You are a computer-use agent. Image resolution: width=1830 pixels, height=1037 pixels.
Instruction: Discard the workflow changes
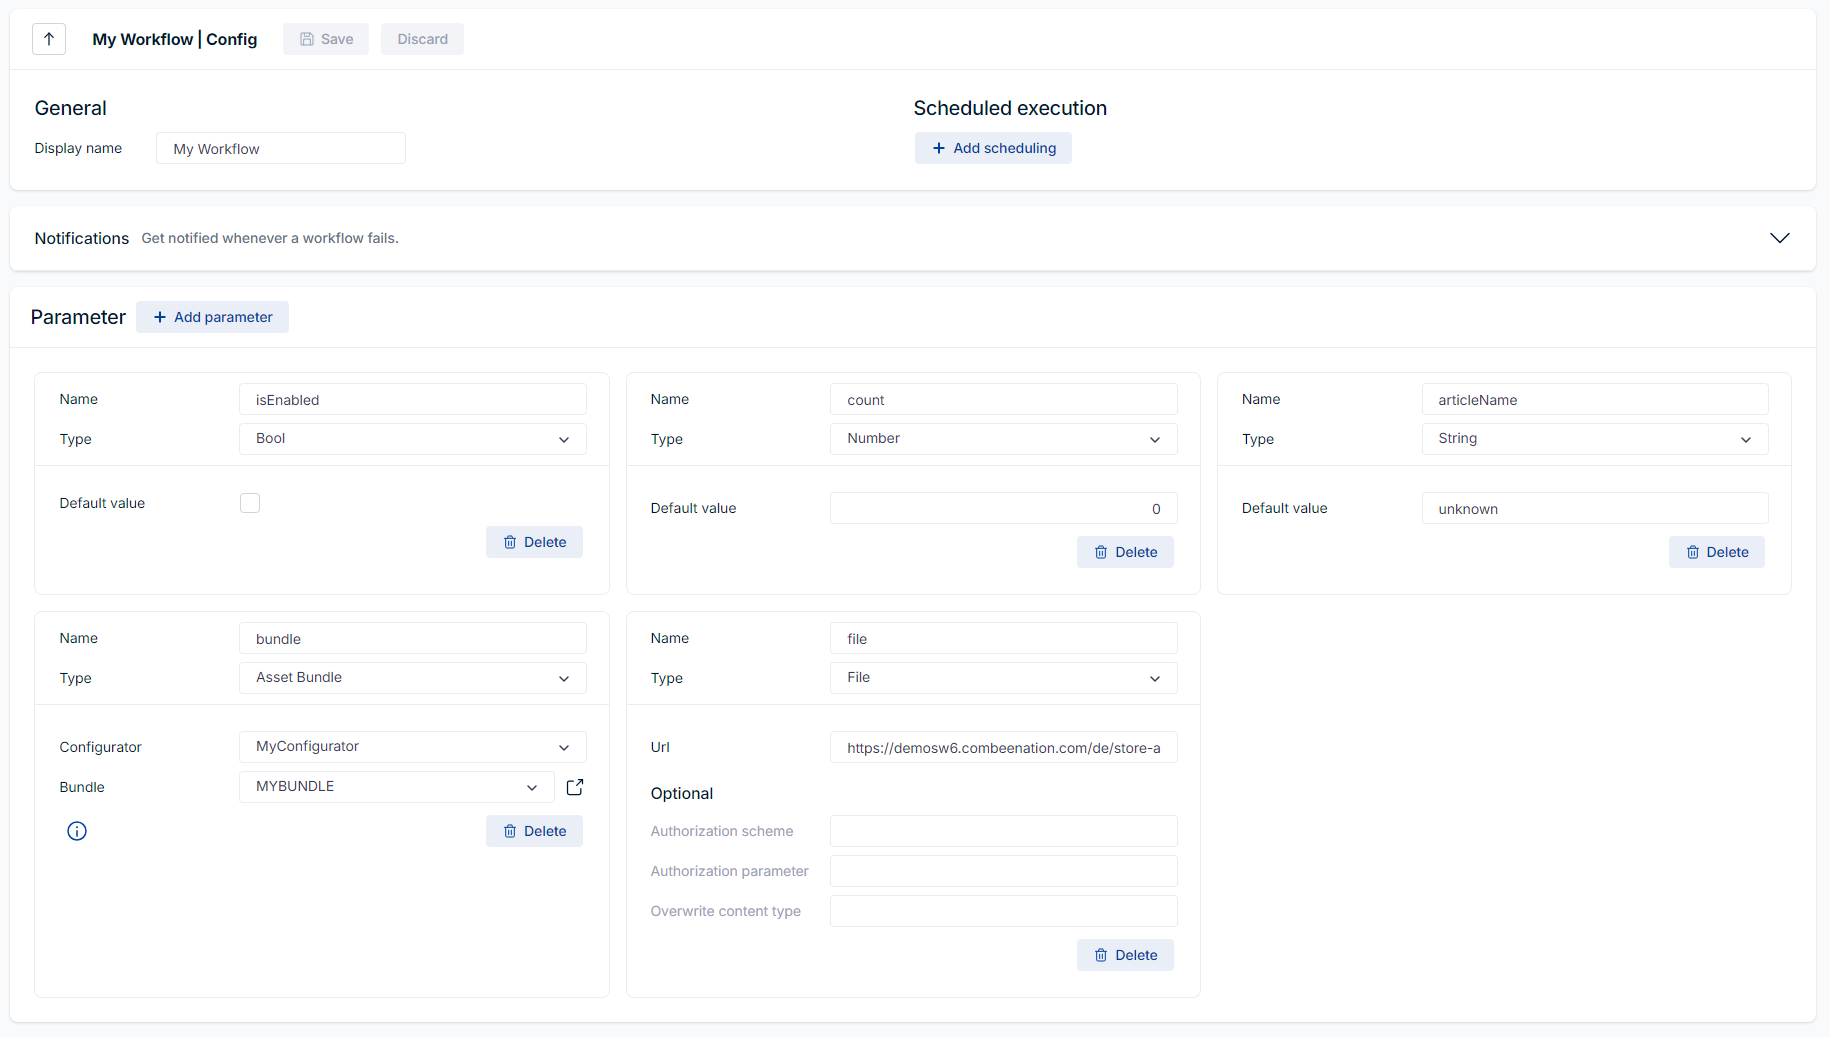click(422, 39)
